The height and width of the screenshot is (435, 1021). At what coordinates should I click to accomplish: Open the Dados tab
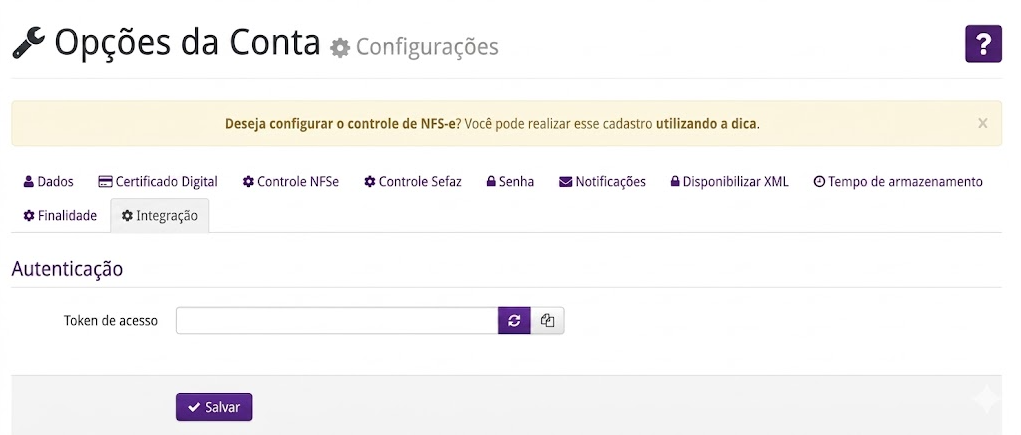coord(49,182)
